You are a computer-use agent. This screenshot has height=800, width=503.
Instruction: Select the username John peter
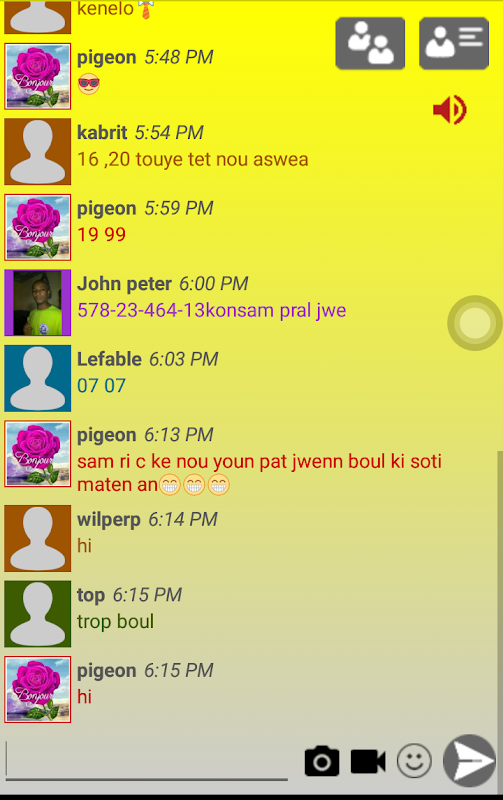coord(124,284)
